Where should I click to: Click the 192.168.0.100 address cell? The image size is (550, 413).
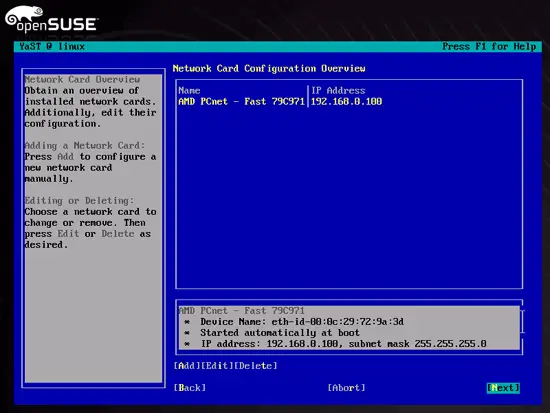click(x=346, y=102)
